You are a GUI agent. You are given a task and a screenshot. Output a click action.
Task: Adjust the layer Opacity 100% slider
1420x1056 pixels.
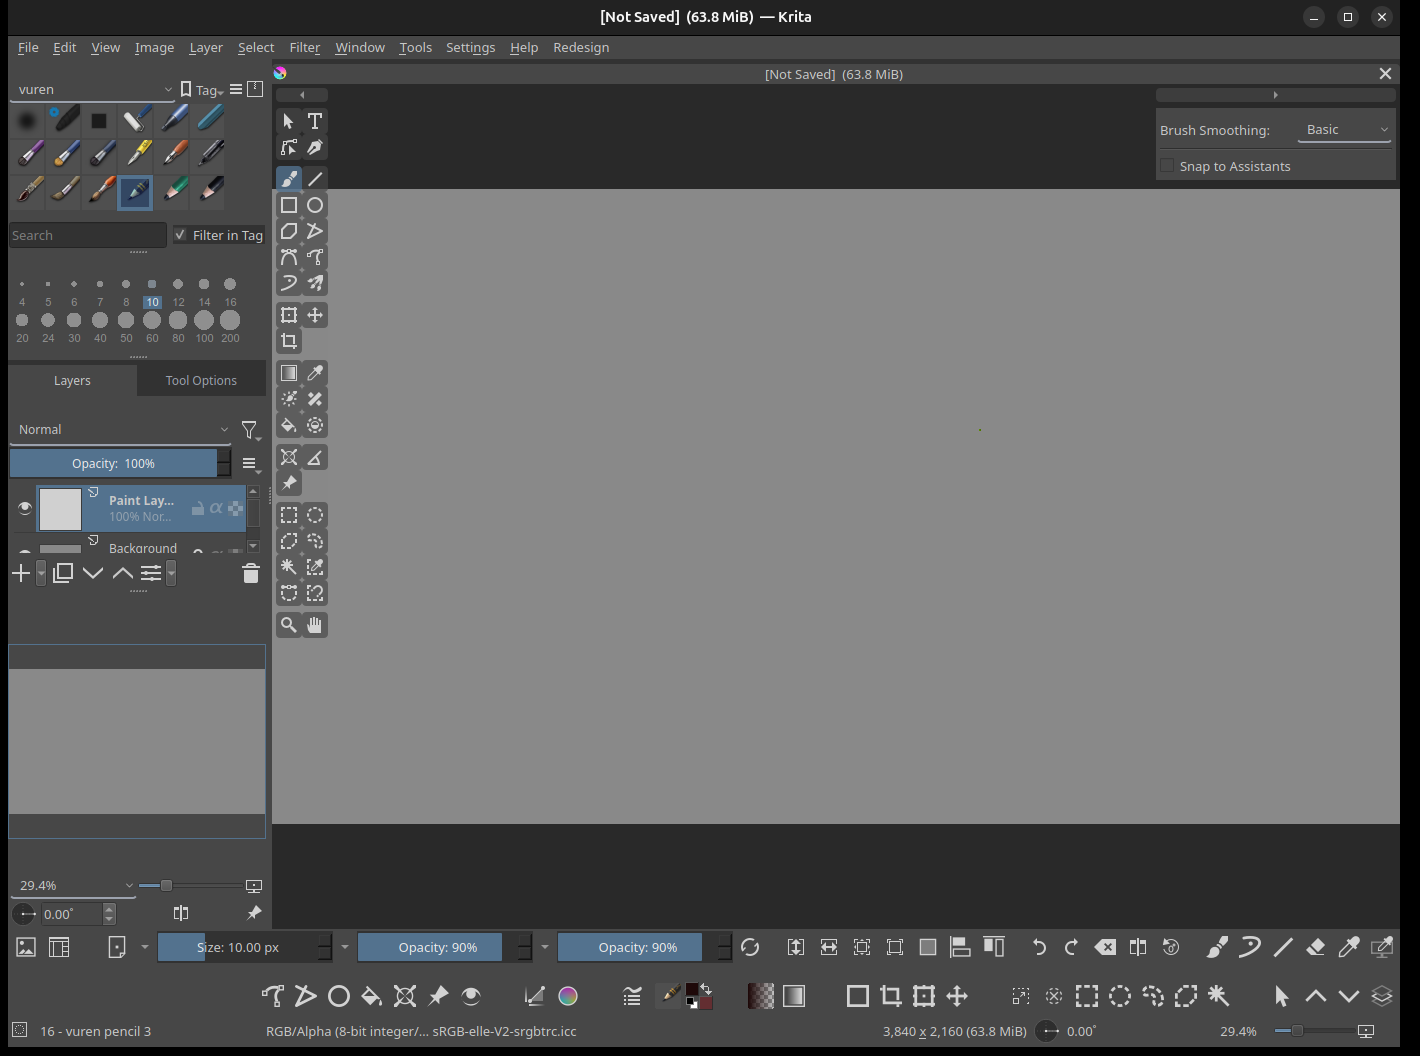[113, 463]
